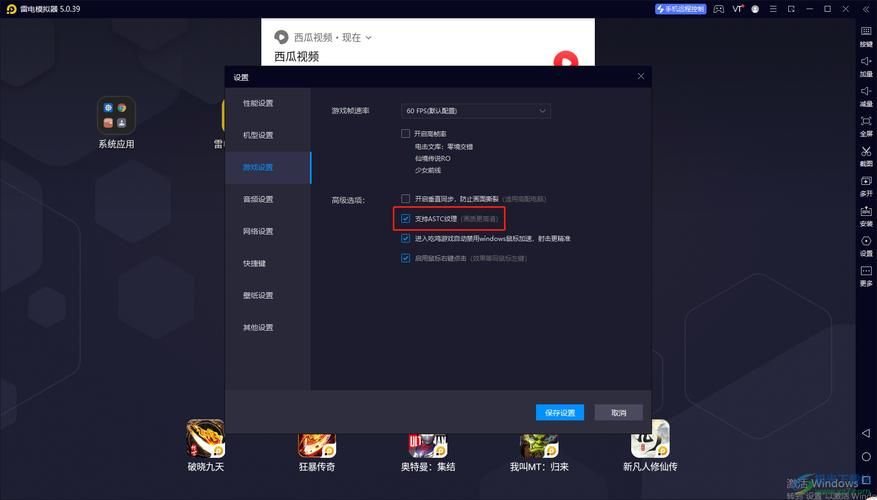Decrease volume with the 减量 icon

(x=866, y=96)
